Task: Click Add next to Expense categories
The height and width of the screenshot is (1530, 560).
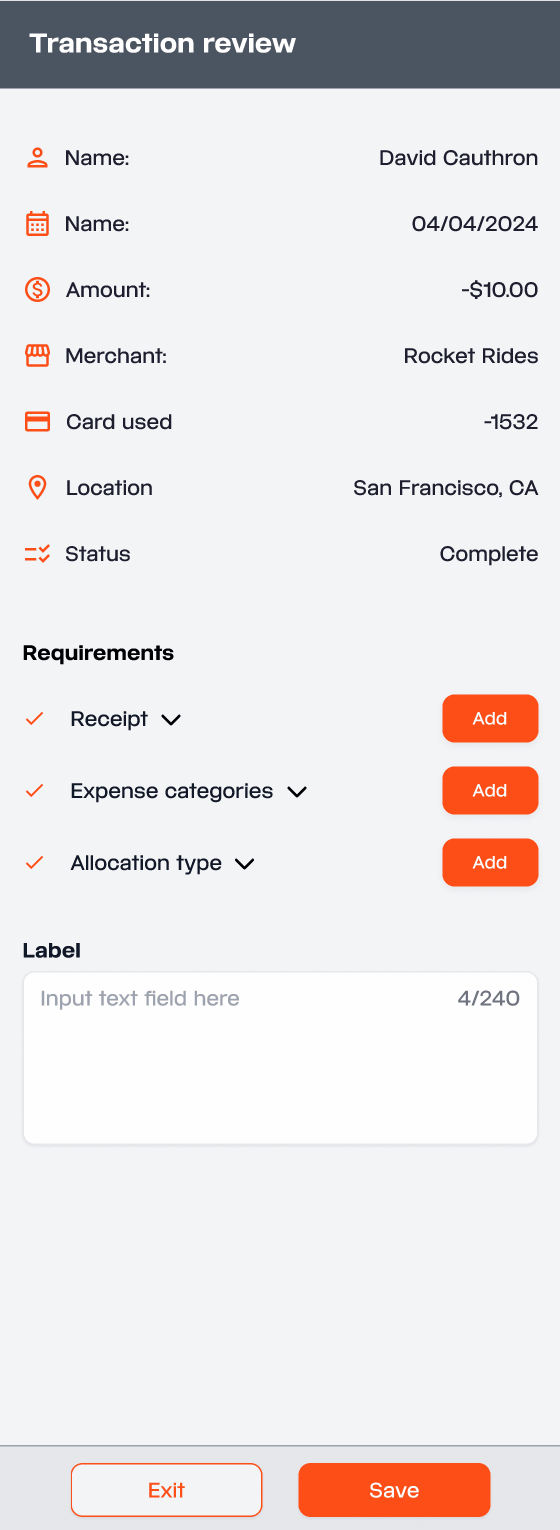Action: 490,791
